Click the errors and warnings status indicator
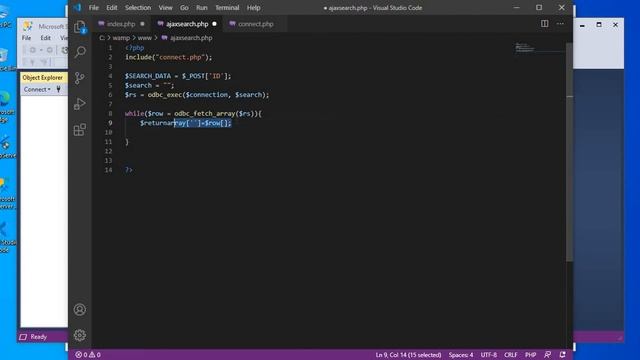The height and width of the screenshot is (360, 640). [x=88, y=355]
